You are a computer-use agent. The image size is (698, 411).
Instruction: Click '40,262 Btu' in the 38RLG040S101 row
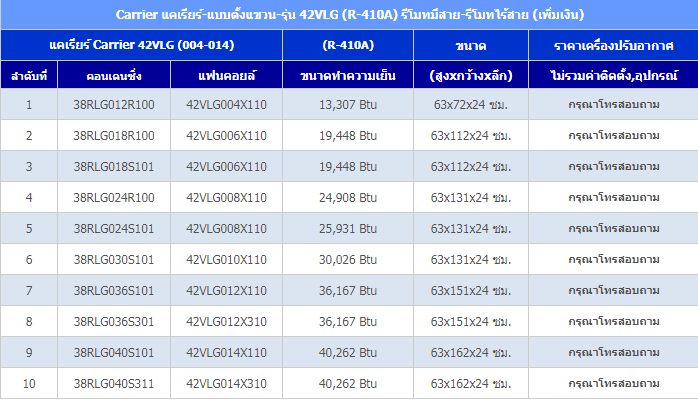point(348,352)
